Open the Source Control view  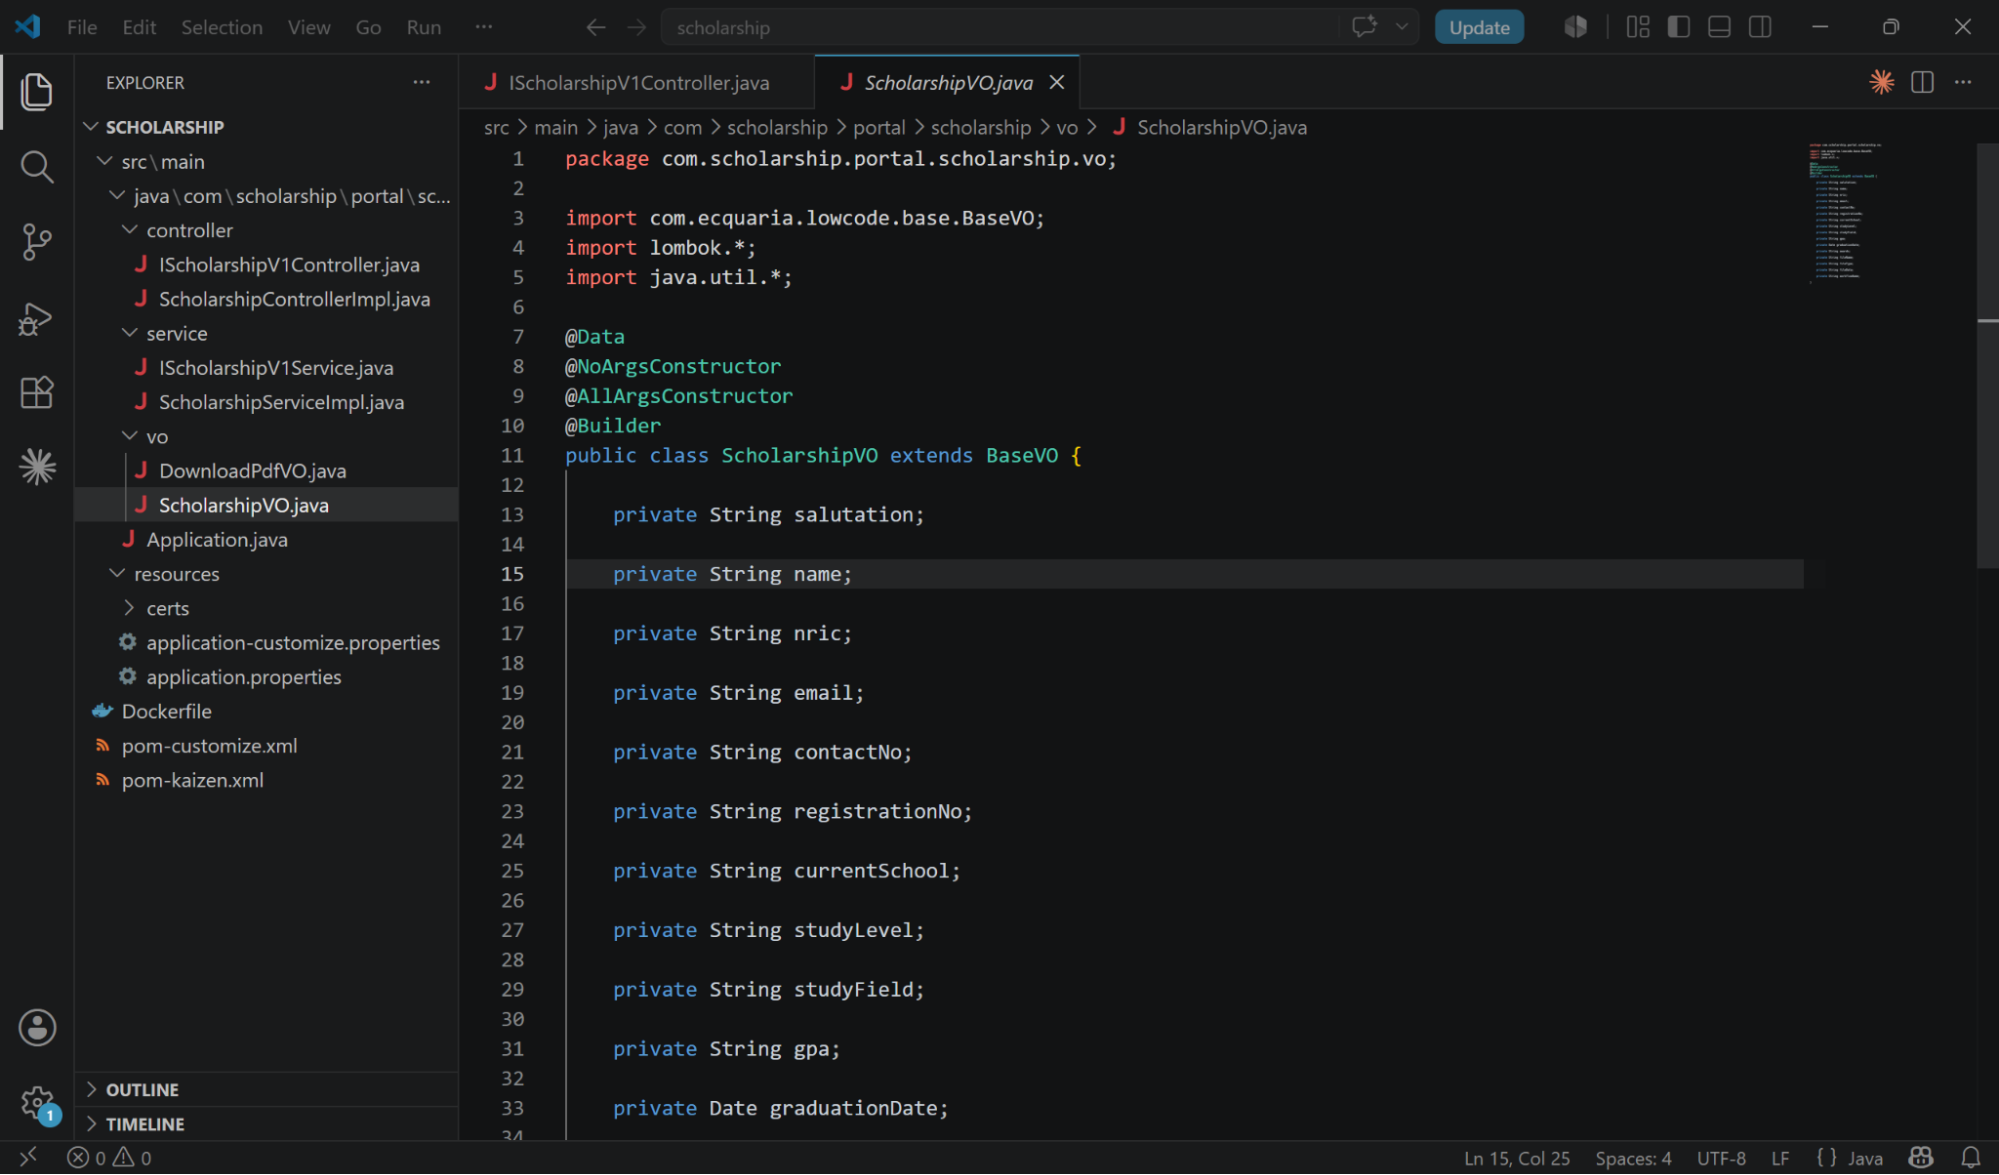[x=37, y=242]
